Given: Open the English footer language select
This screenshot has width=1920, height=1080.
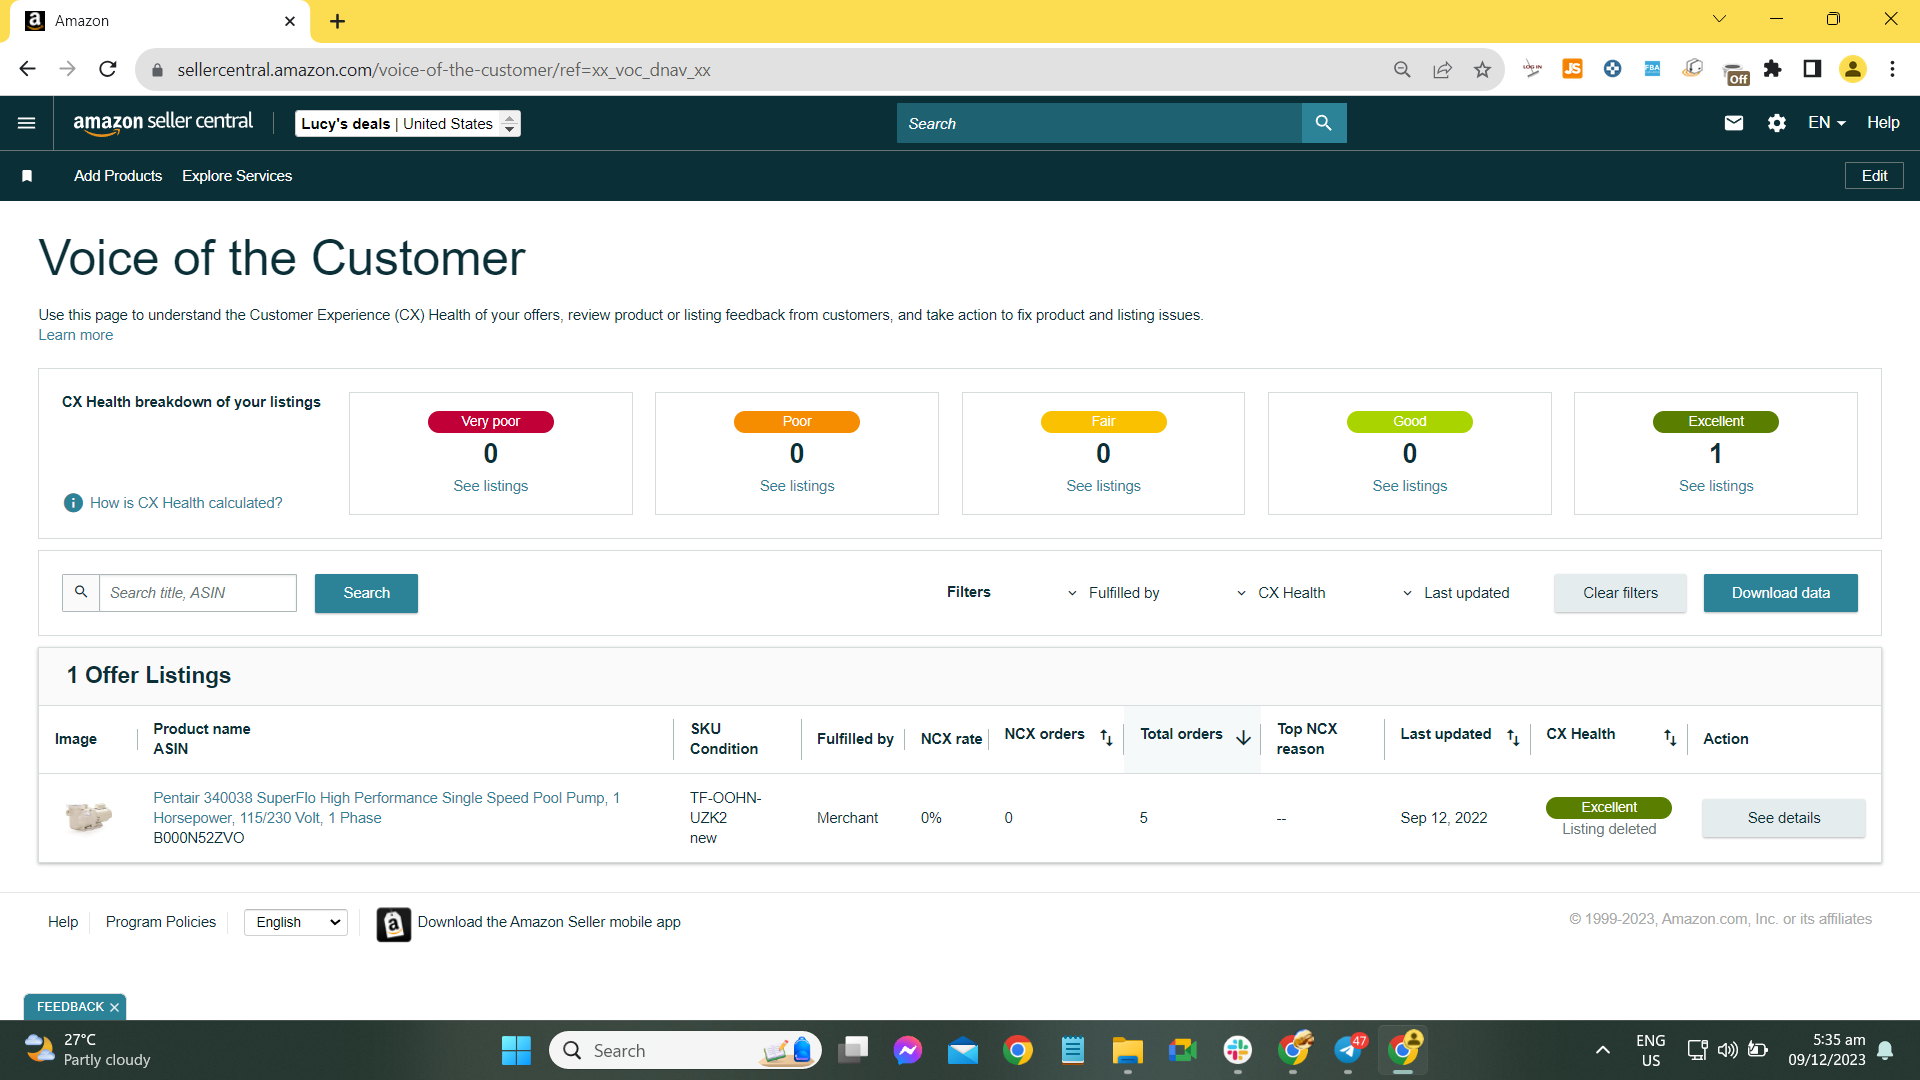Looking at the screenshot, I should pyautogui.click(x=296, y=922).
